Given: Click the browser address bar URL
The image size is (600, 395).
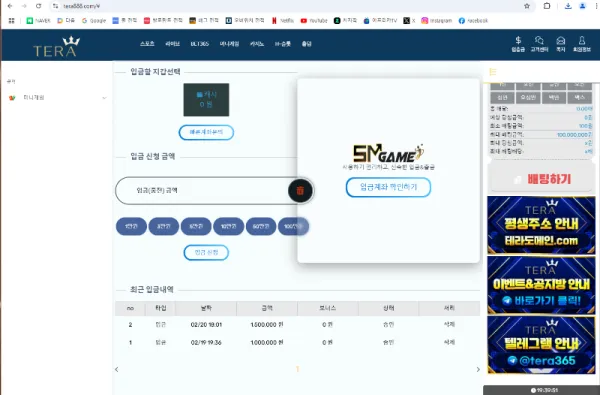Looking at the screenshot, I should point(82,6).
